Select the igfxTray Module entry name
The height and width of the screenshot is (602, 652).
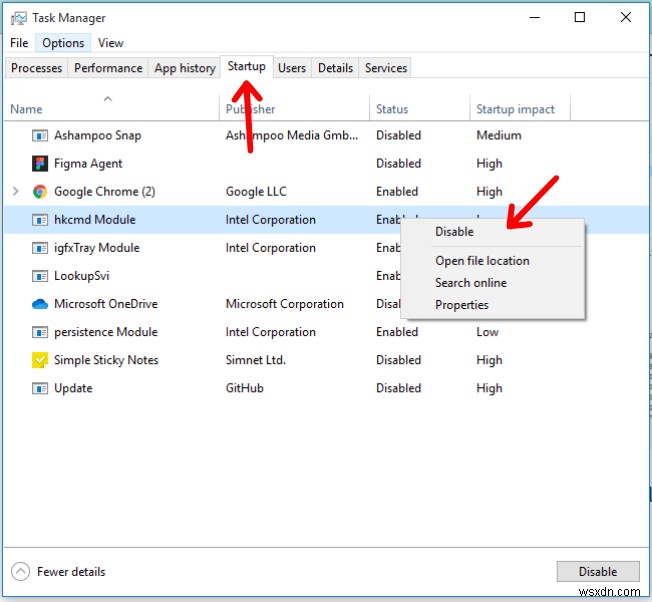tap(97, 248)
